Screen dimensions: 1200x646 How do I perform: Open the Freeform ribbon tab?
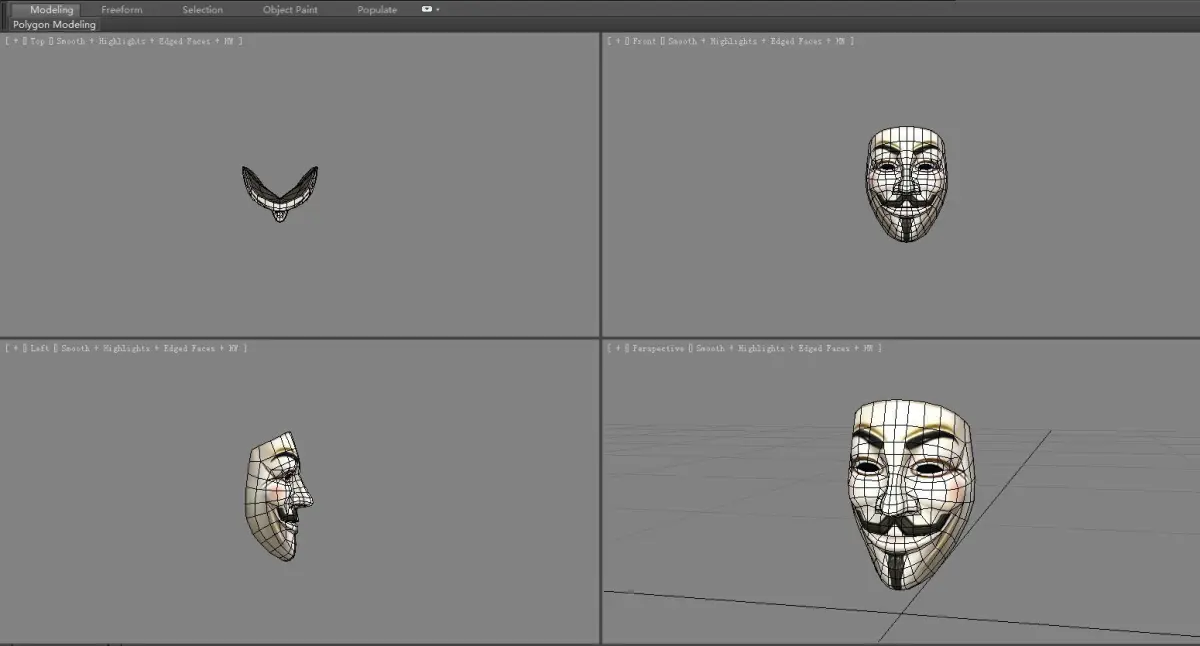coord(122,10)
